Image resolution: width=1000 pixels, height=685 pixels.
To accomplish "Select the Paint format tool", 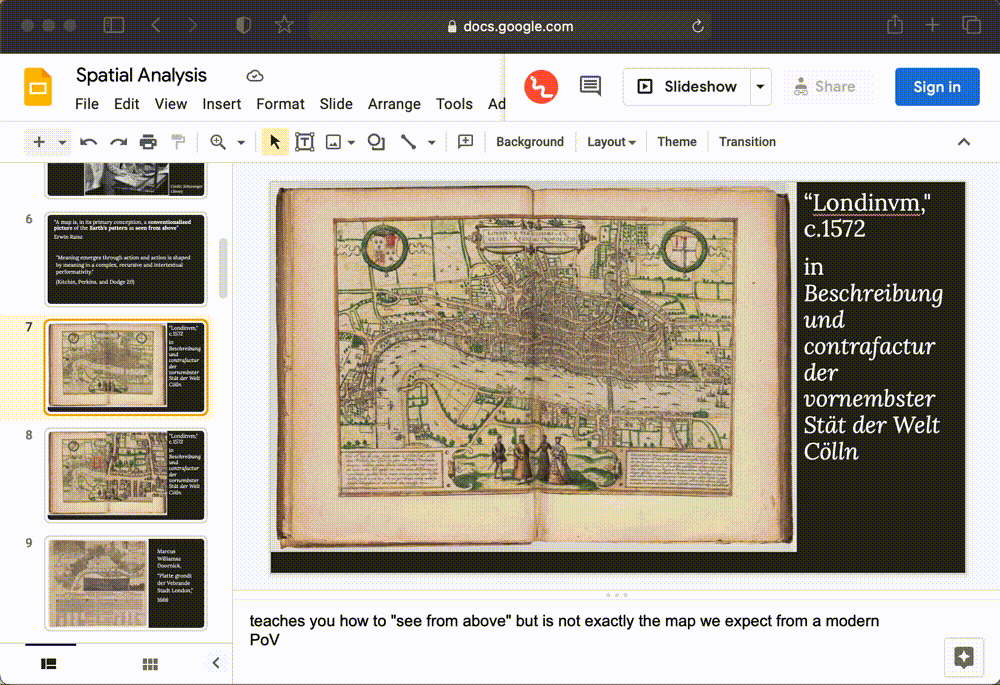I will tap(178, 142).
